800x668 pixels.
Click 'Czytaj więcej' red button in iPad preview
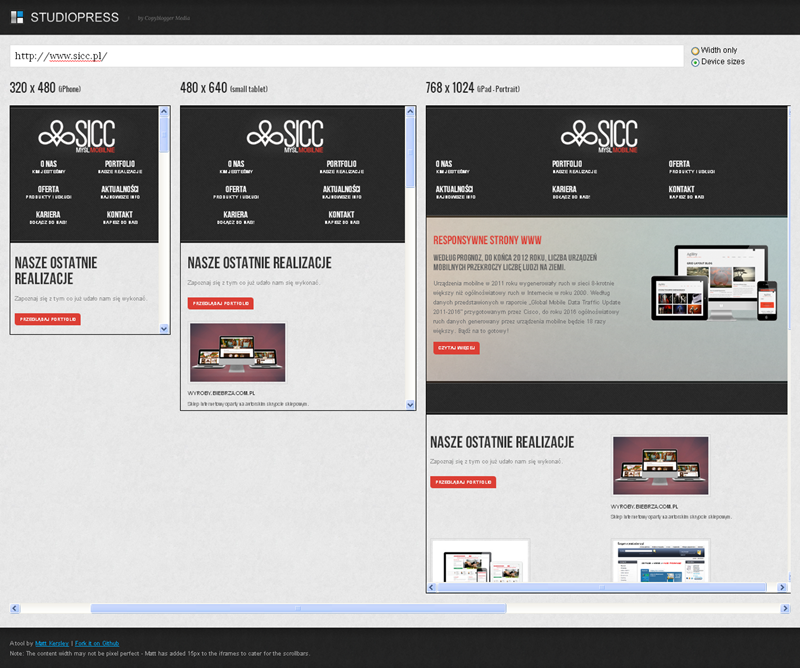[456, 348]
